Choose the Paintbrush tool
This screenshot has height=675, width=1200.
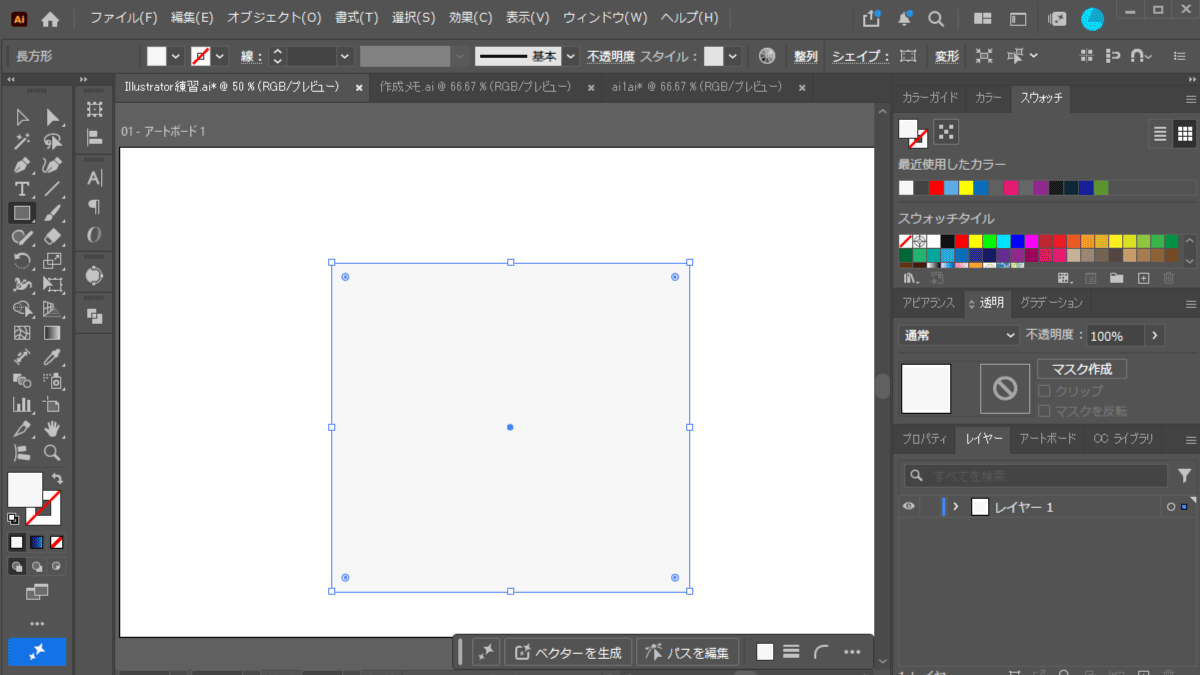(x=53, y=213)
